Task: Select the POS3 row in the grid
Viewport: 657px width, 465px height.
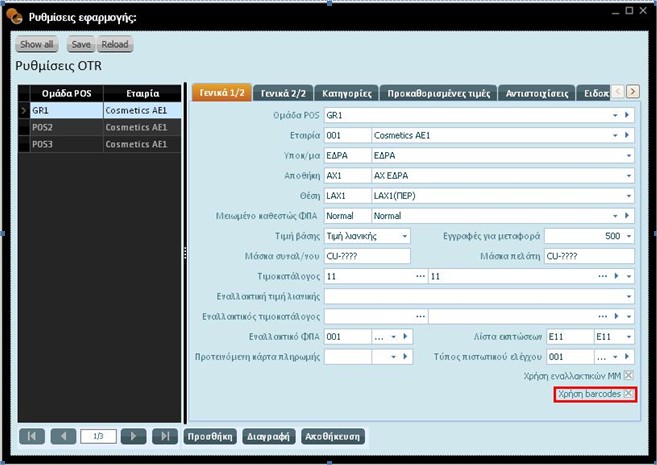Action: (100, 144)
